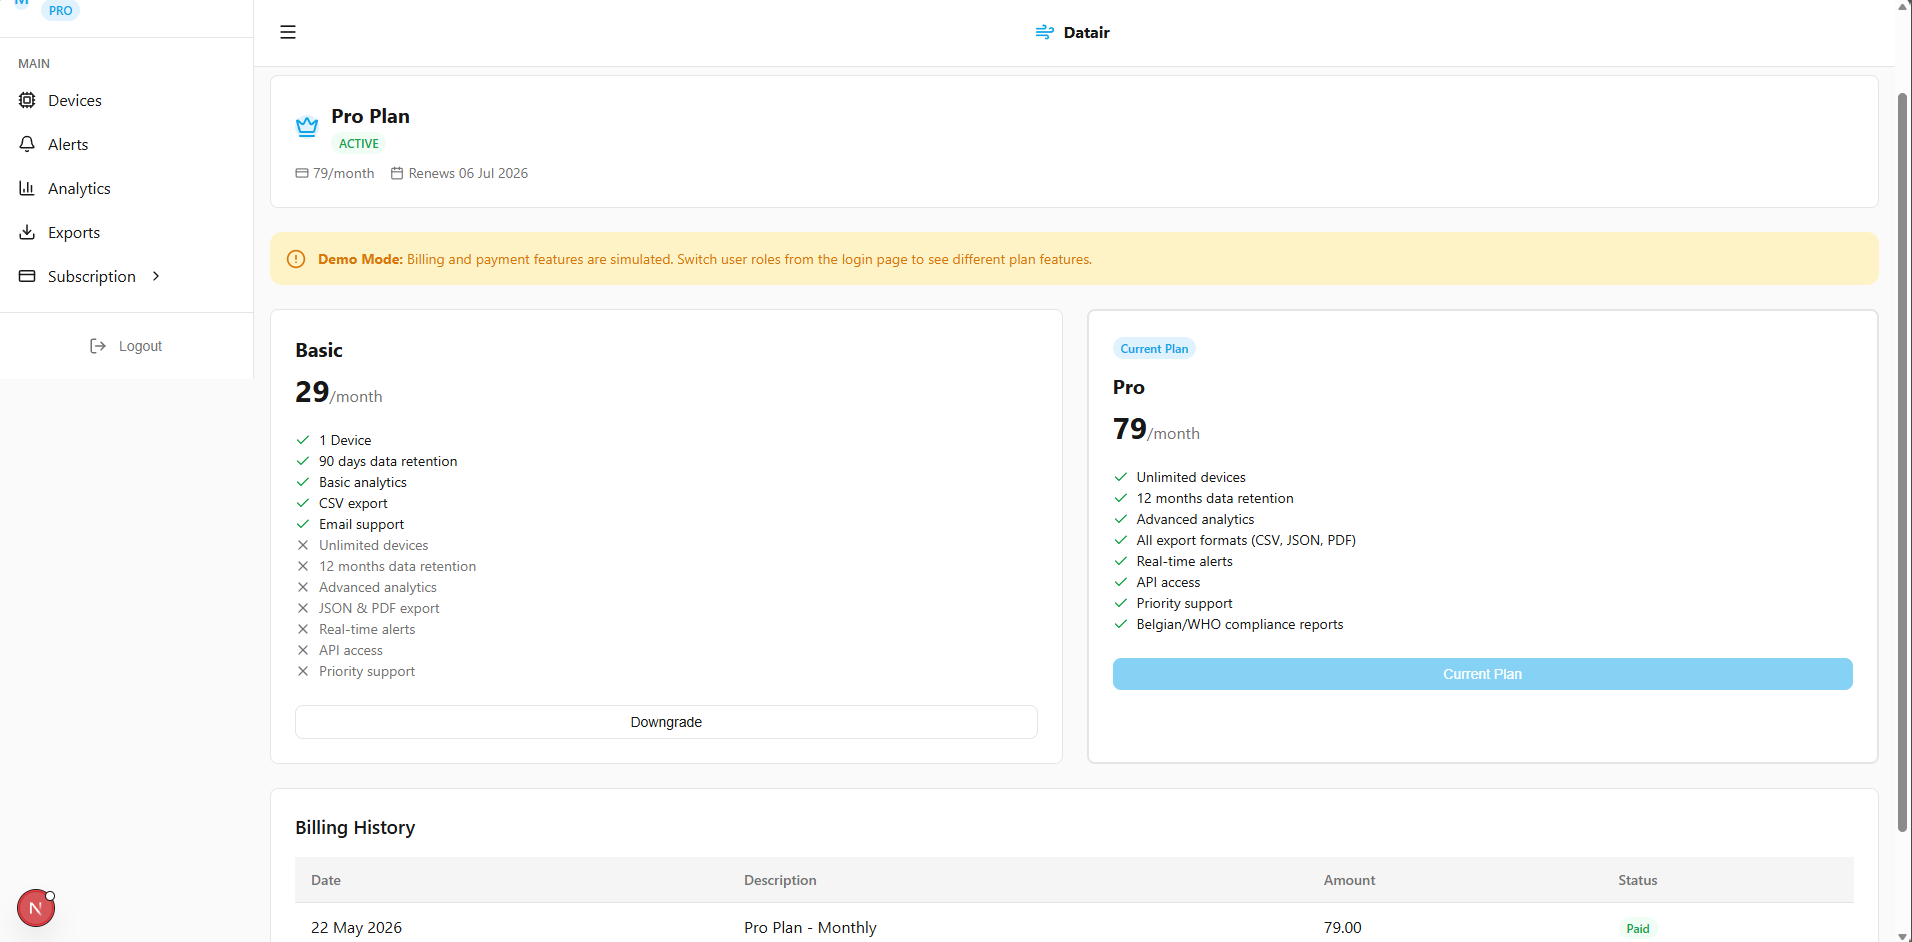Viewport: 1912px width, 942px height.
Task: Open Devices in the sidebar
Action: coord(75,100)
